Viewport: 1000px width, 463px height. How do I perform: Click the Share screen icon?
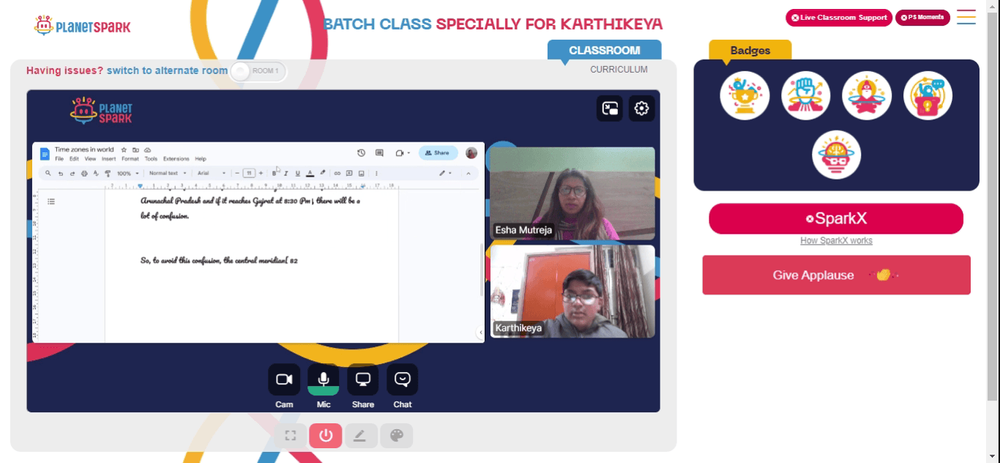pos(363,379)
